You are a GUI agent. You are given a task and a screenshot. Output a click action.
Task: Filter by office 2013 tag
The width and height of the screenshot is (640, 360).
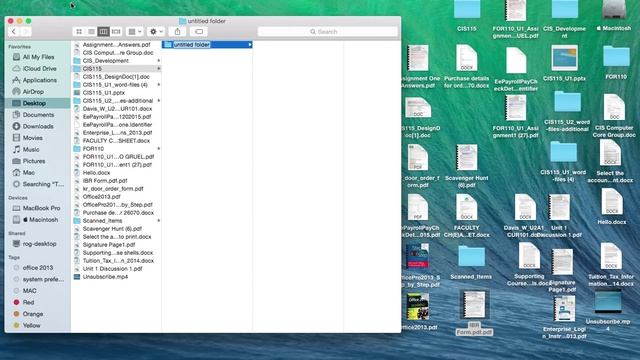38,268
